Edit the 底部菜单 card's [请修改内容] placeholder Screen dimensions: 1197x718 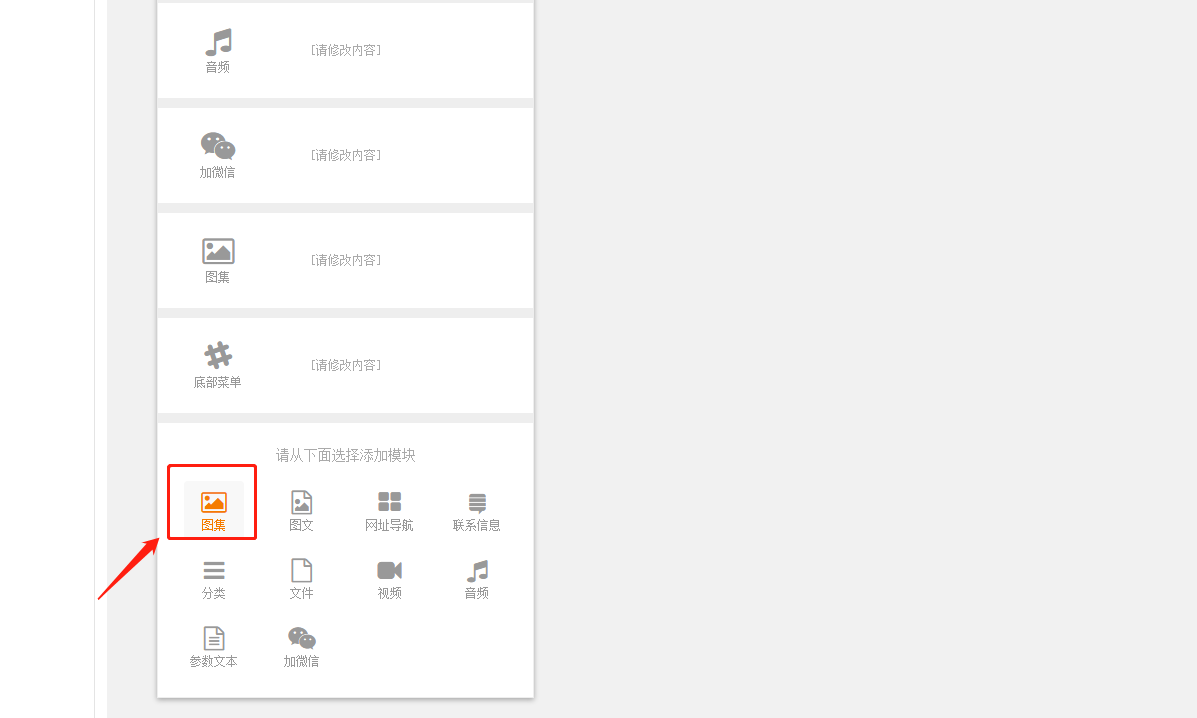[x=346, y=365]
